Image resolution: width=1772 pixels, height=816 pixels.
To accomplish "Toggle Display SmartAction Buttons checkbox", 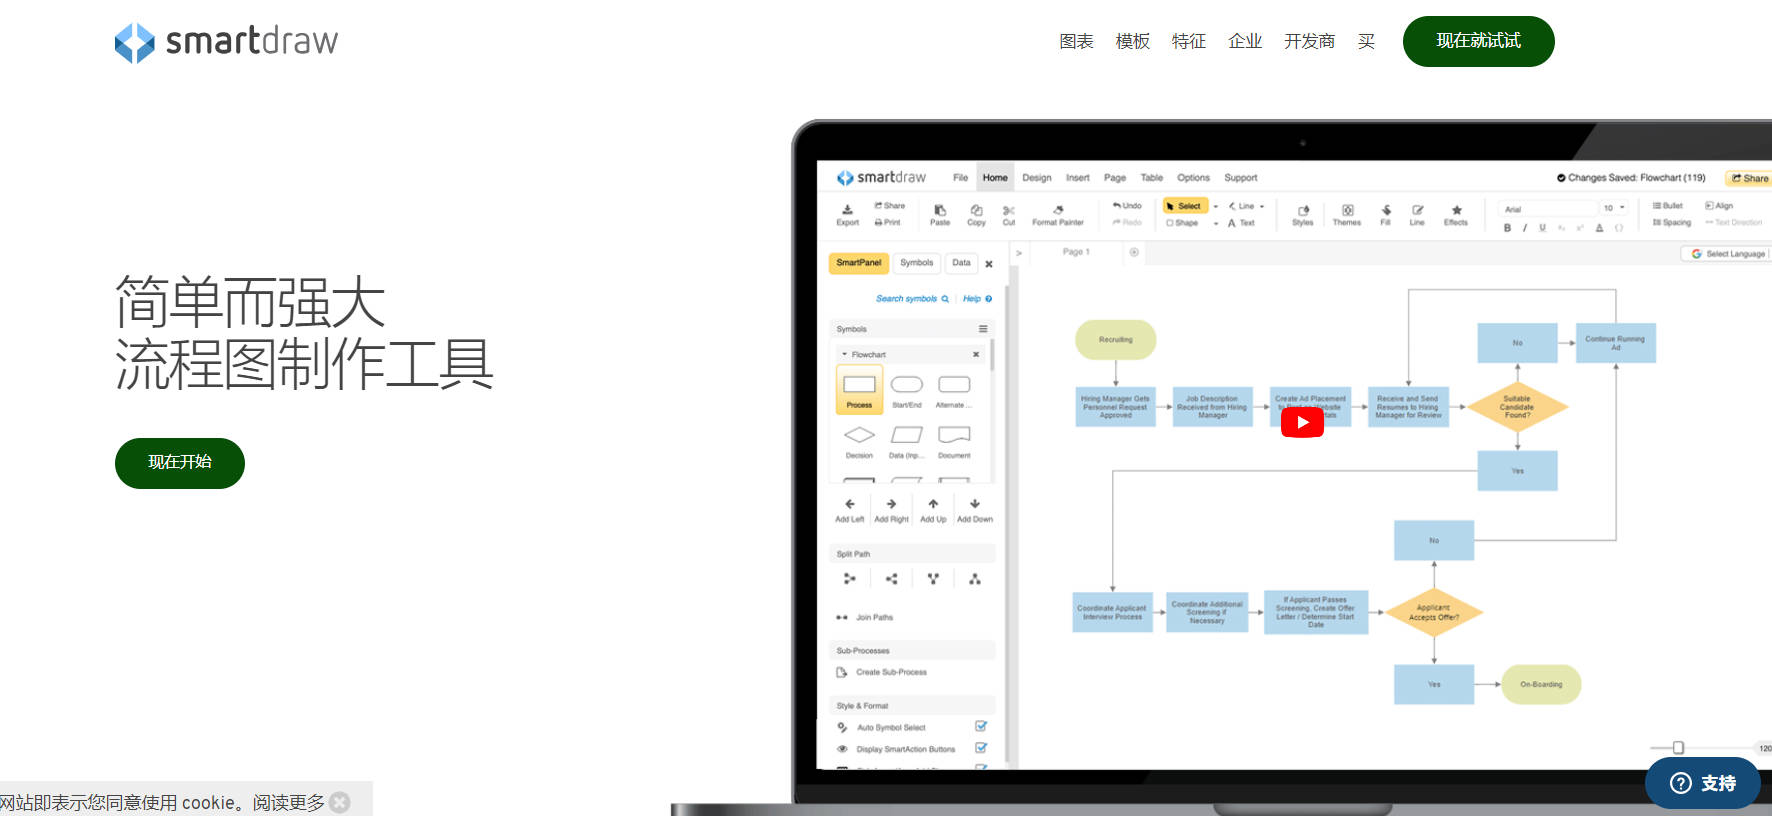I will (x=981, y=748).
